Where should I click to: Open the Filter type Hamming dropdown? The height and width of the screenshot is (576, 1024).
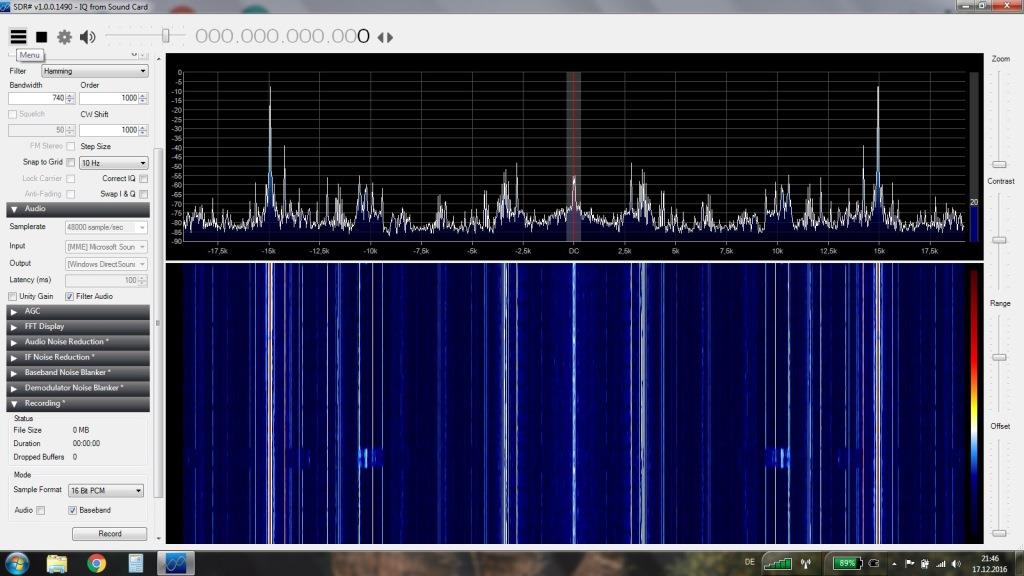94,71
